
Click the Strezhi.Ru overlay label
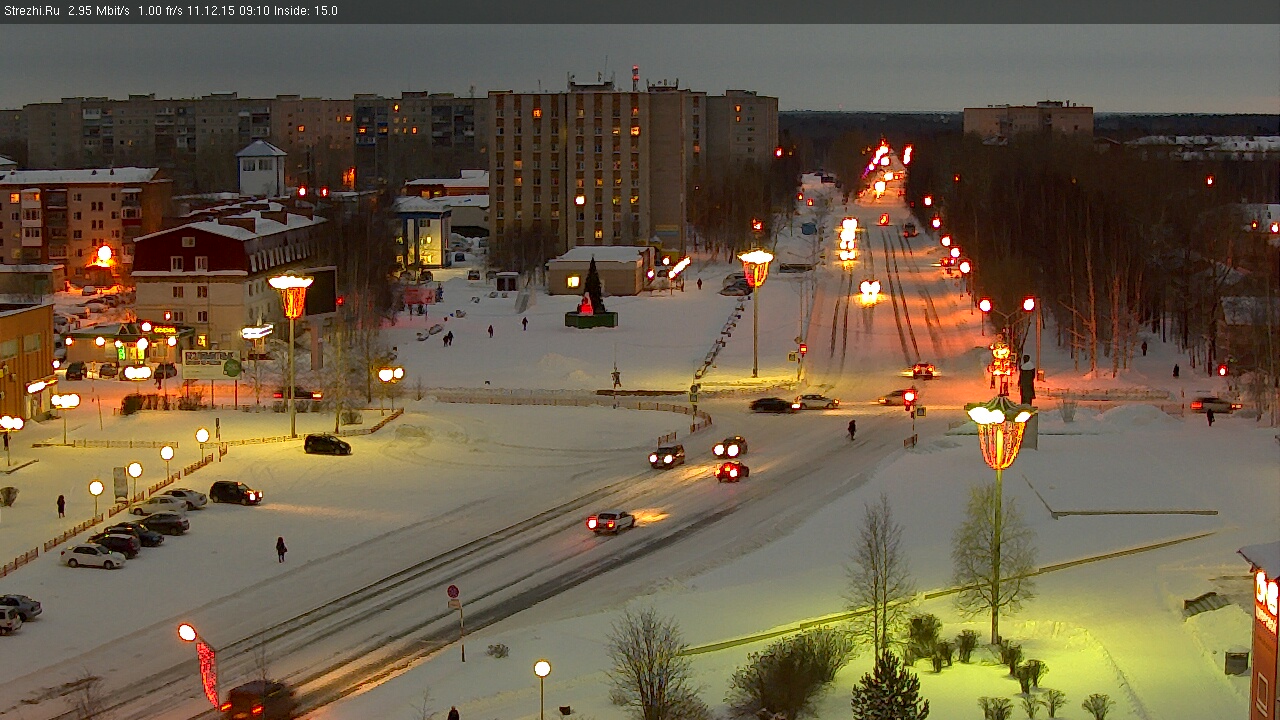32,11
